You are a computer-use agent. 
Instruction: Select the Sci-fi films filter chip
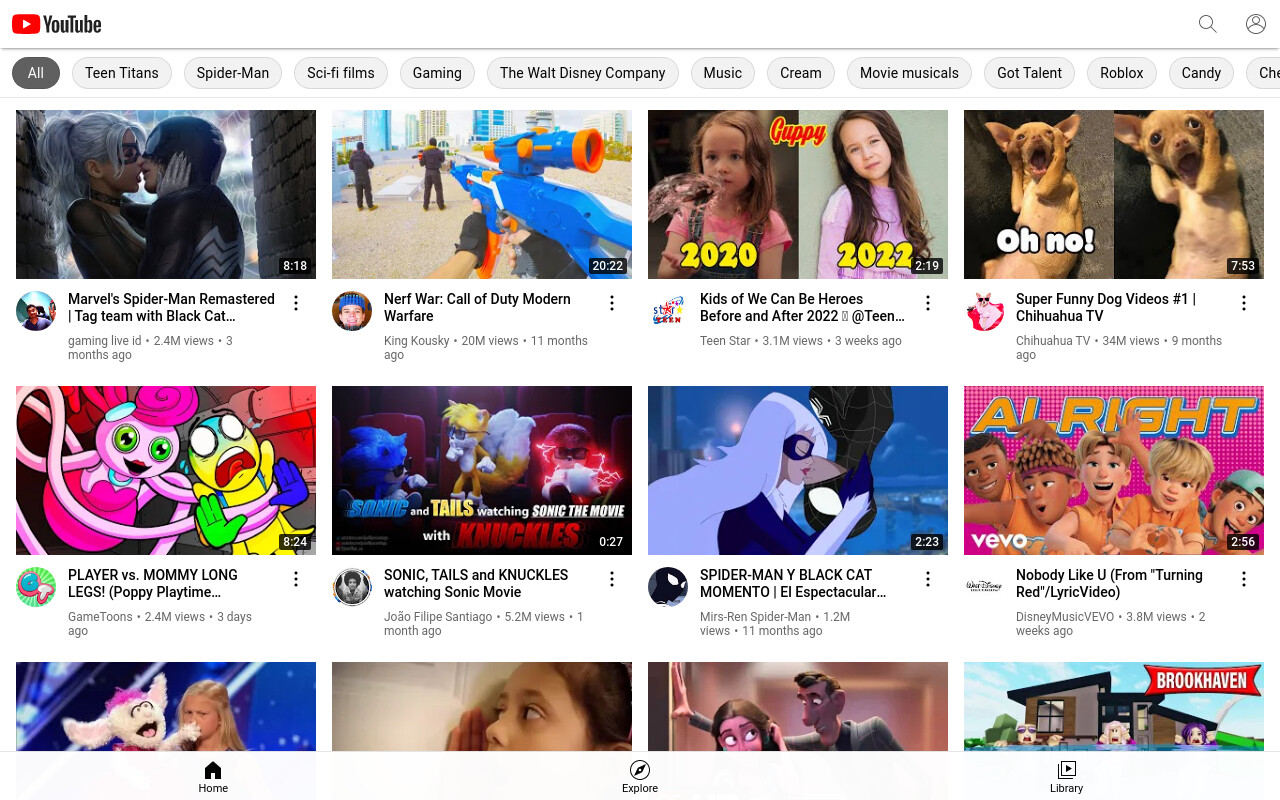[341, 73]
